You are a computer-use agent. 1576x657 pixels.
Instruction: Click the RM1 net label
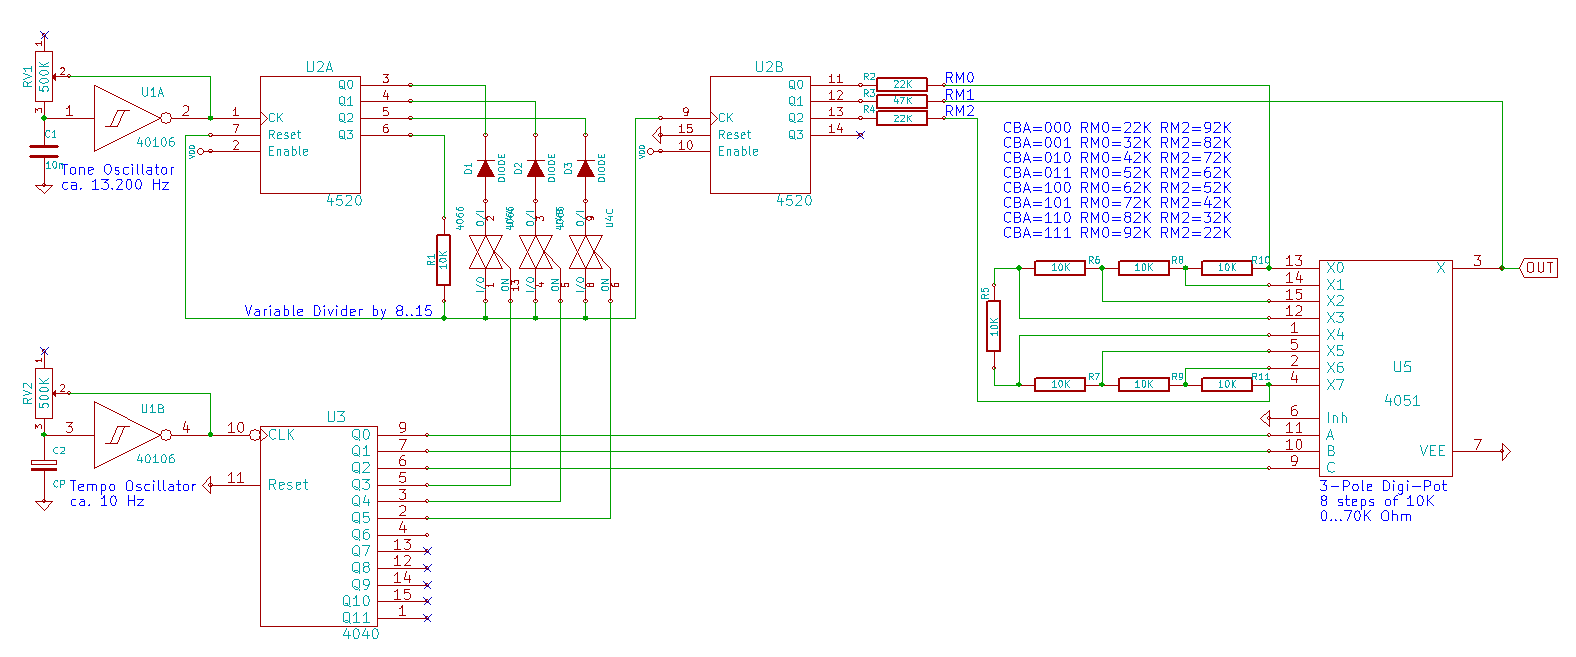(959, 95)
